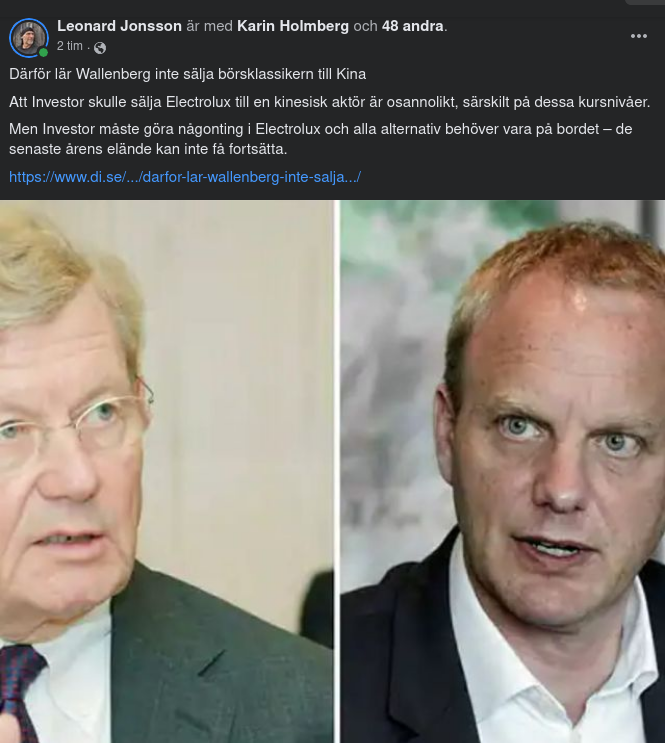Follow the di.se article link
Screen dimensions: 665x743
[x=185, y=177]
